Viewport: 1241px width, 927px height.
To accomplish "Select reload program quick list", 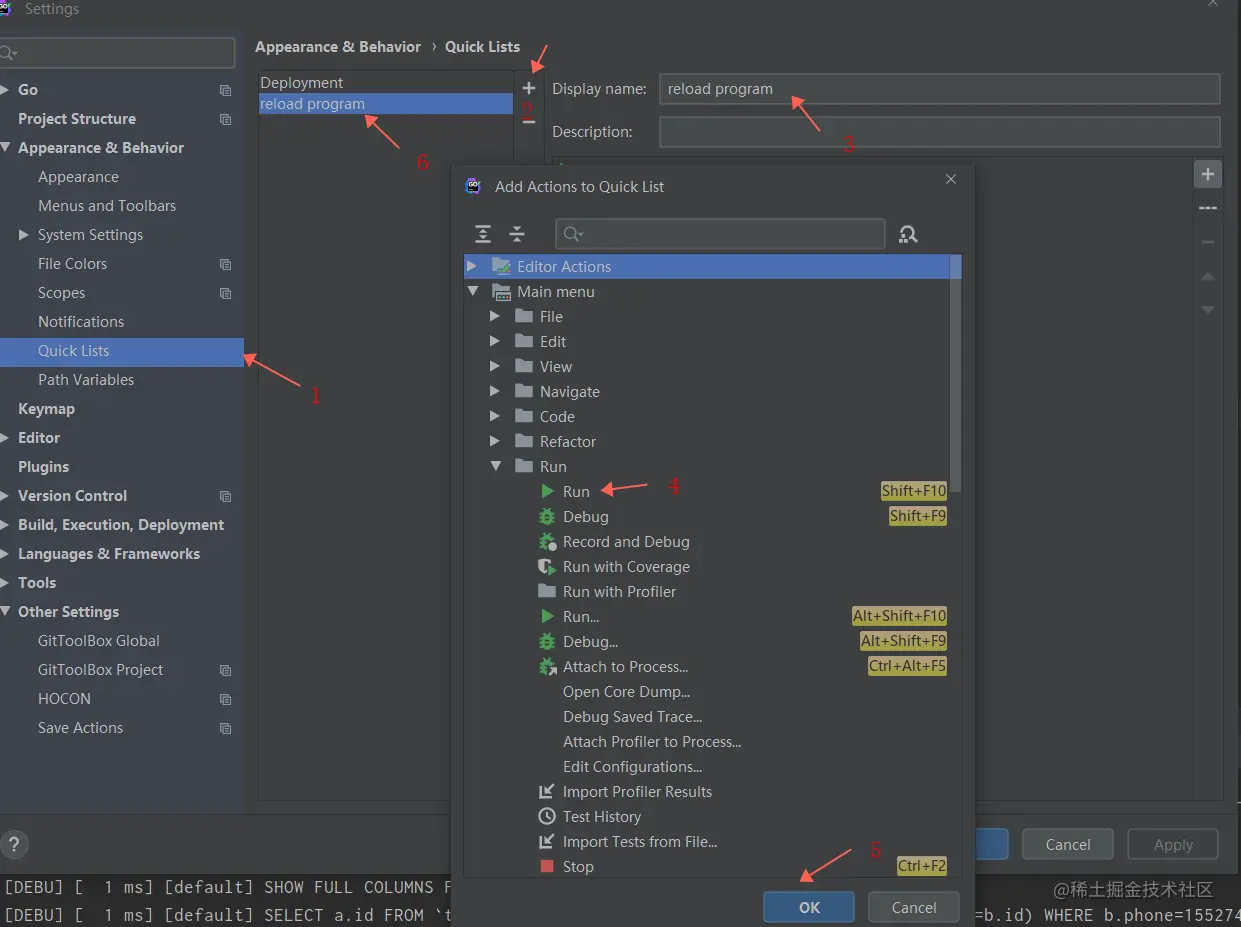I will 386,104.
